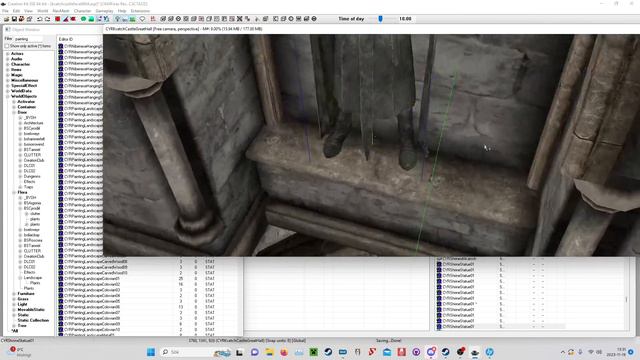640x360 pixels.
Task: Click the redo arrow toolbar icon
Action: [47, 19]
